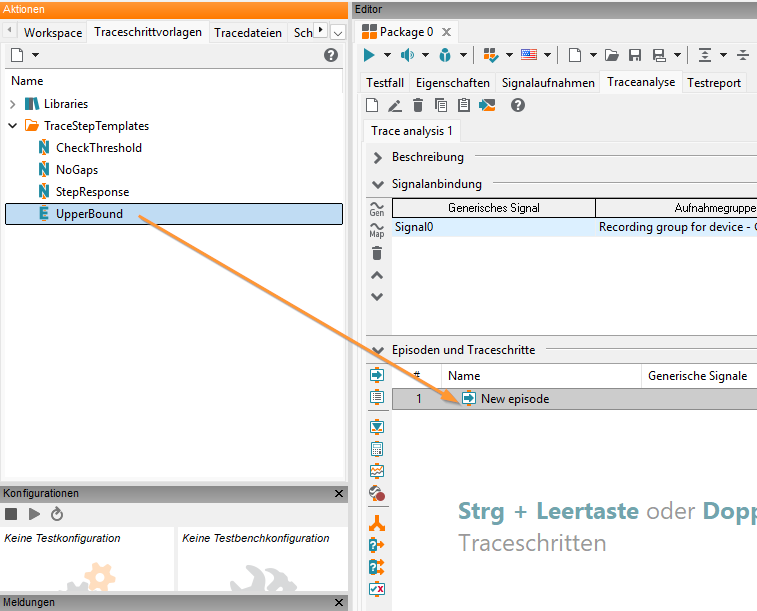This screenshot has height=611, width=757.
Task: Switch to the Tracedateien tab
Action: (x=248, y=32)
